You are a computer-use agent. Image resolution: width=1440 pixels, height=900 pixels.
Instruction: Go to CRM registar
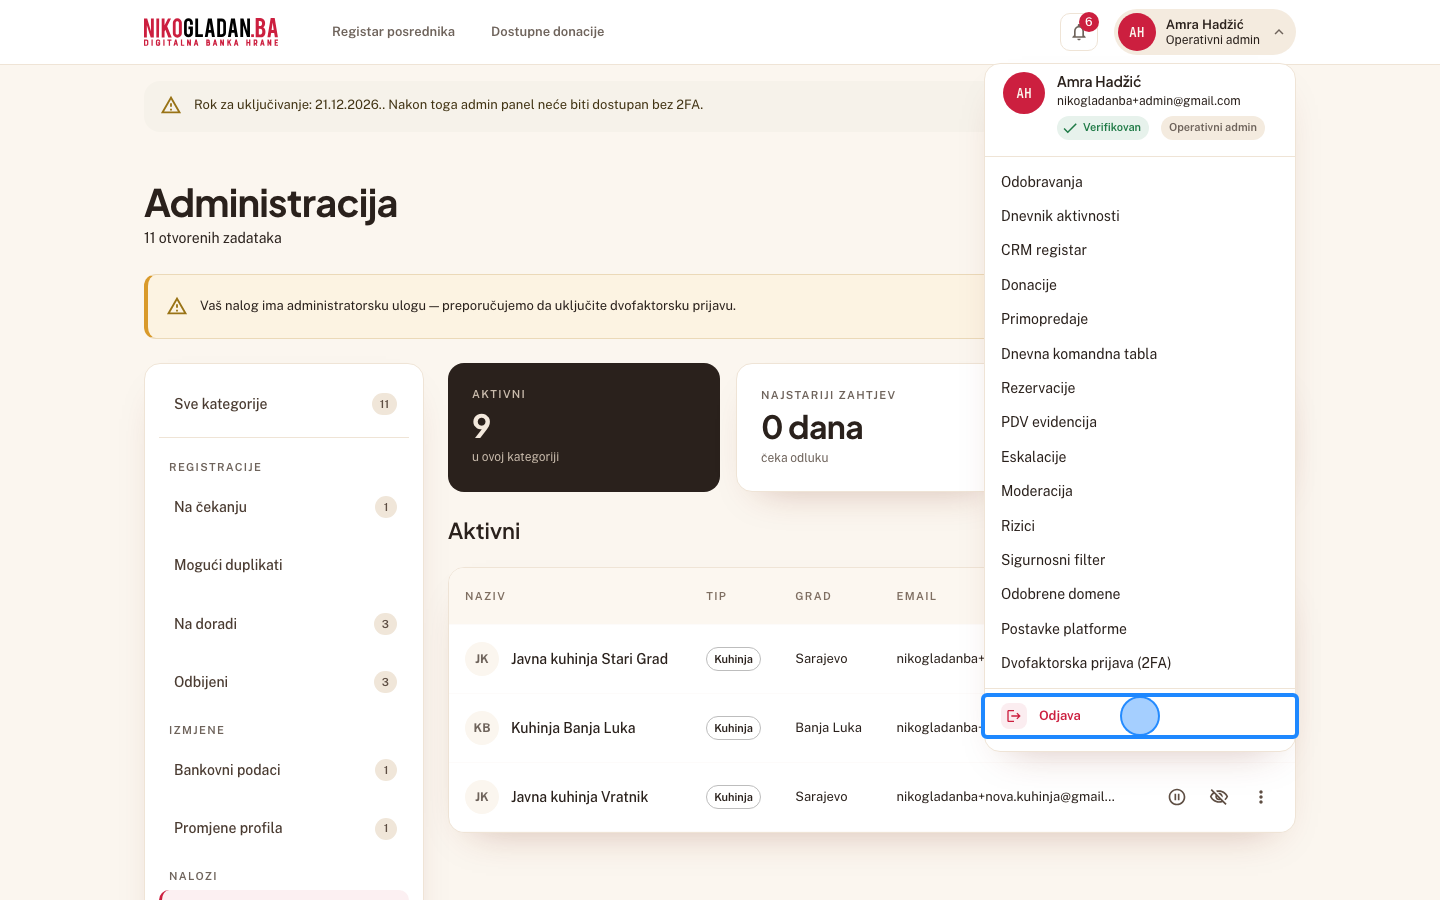point(1140,250)
